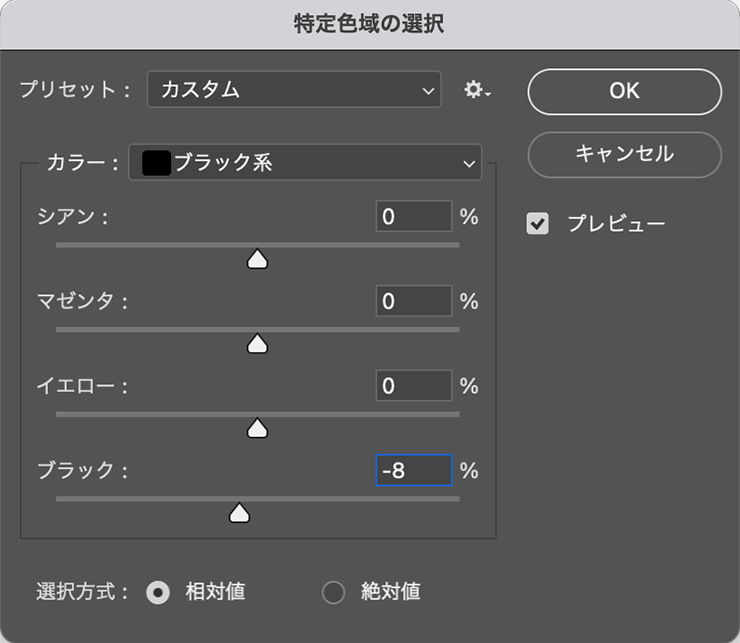Confirm with the OK button
This screenshot has height=643, width=740.
pos(624,92)
